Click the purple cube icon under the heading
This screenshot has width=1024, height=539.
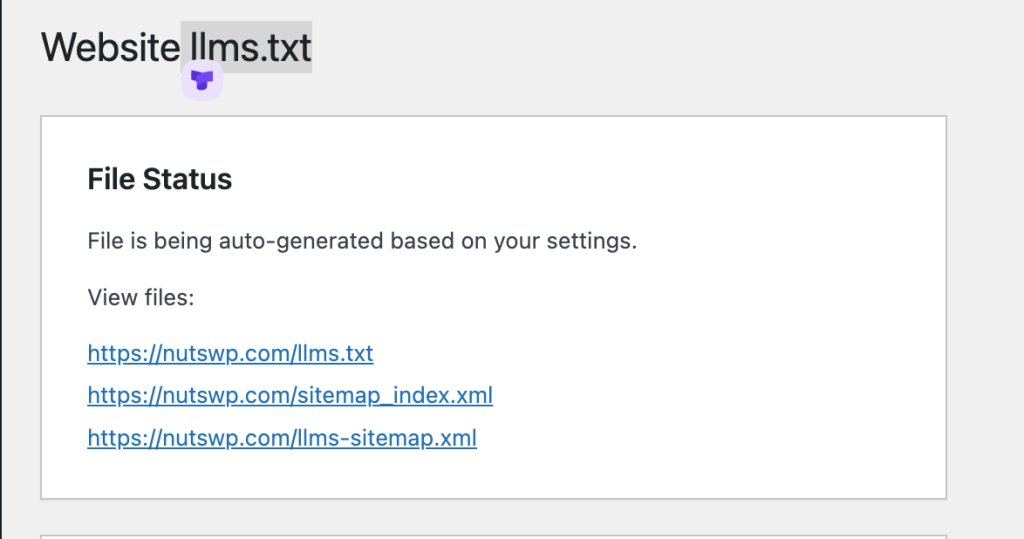[202, 80]
